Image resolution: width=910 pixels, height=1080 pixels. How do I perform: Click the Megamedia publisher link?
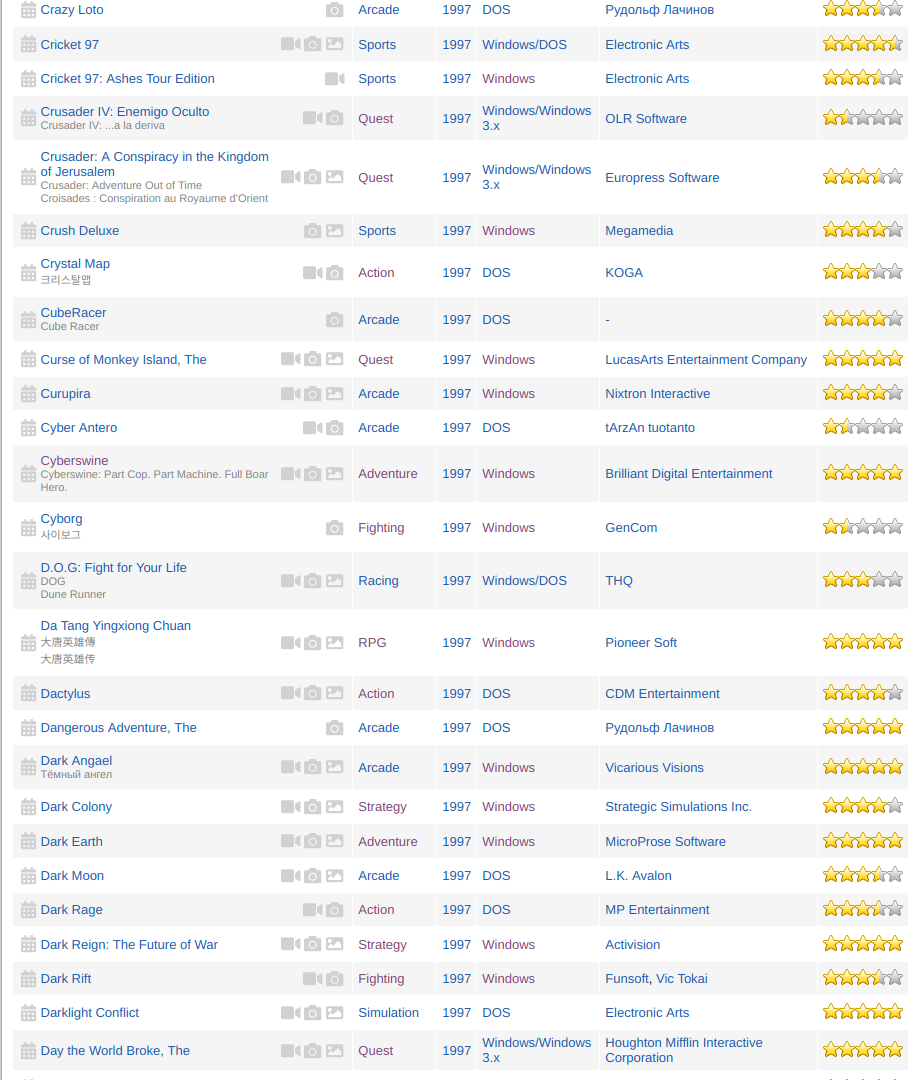[639, 231]
